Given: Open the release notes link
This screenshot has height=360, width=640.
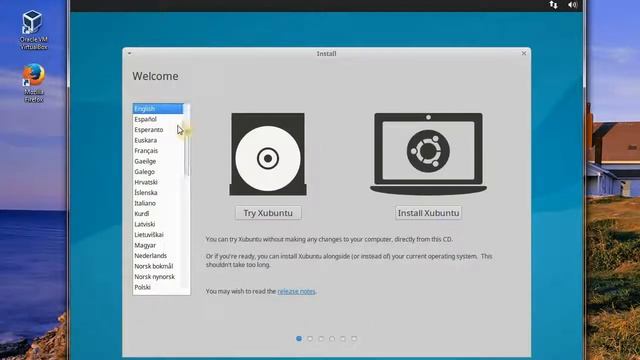Looking at the screenshot, I should point(296,291).
